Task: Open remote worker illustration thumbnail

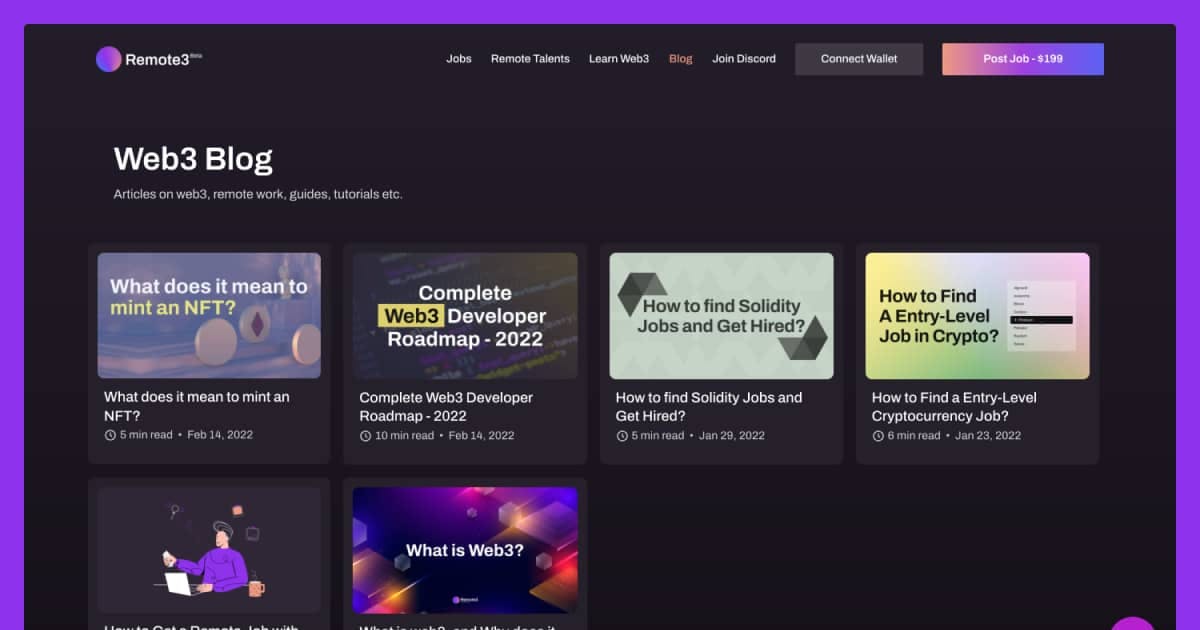Action: 209,550
